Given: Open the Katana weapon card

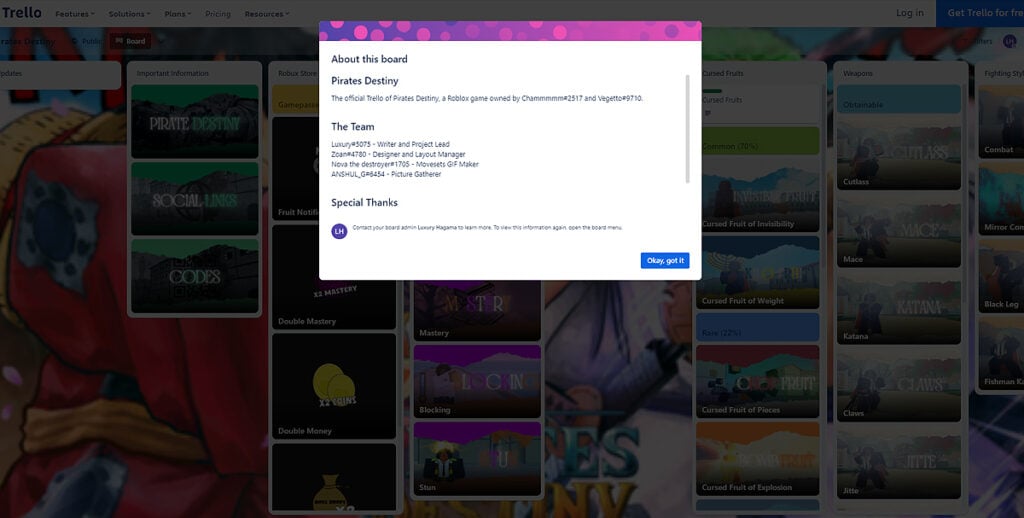Looking at the screenshot, I should 899,308.
